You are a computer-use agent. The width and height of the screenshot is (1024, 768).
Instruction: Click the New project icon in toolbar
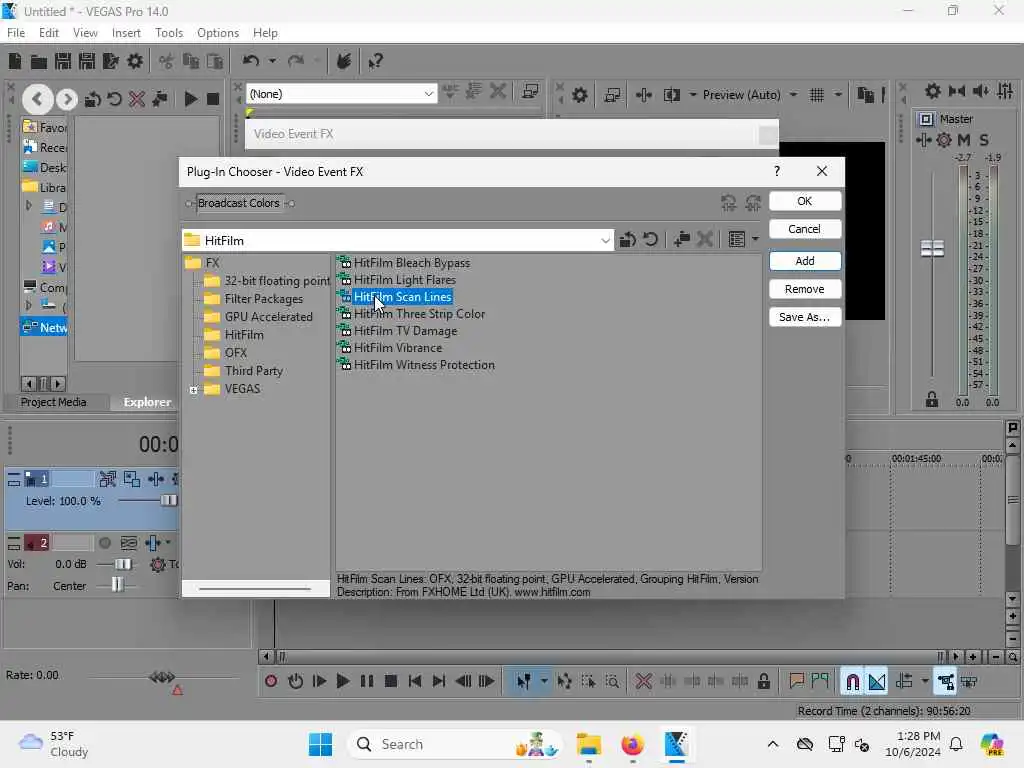15,61
